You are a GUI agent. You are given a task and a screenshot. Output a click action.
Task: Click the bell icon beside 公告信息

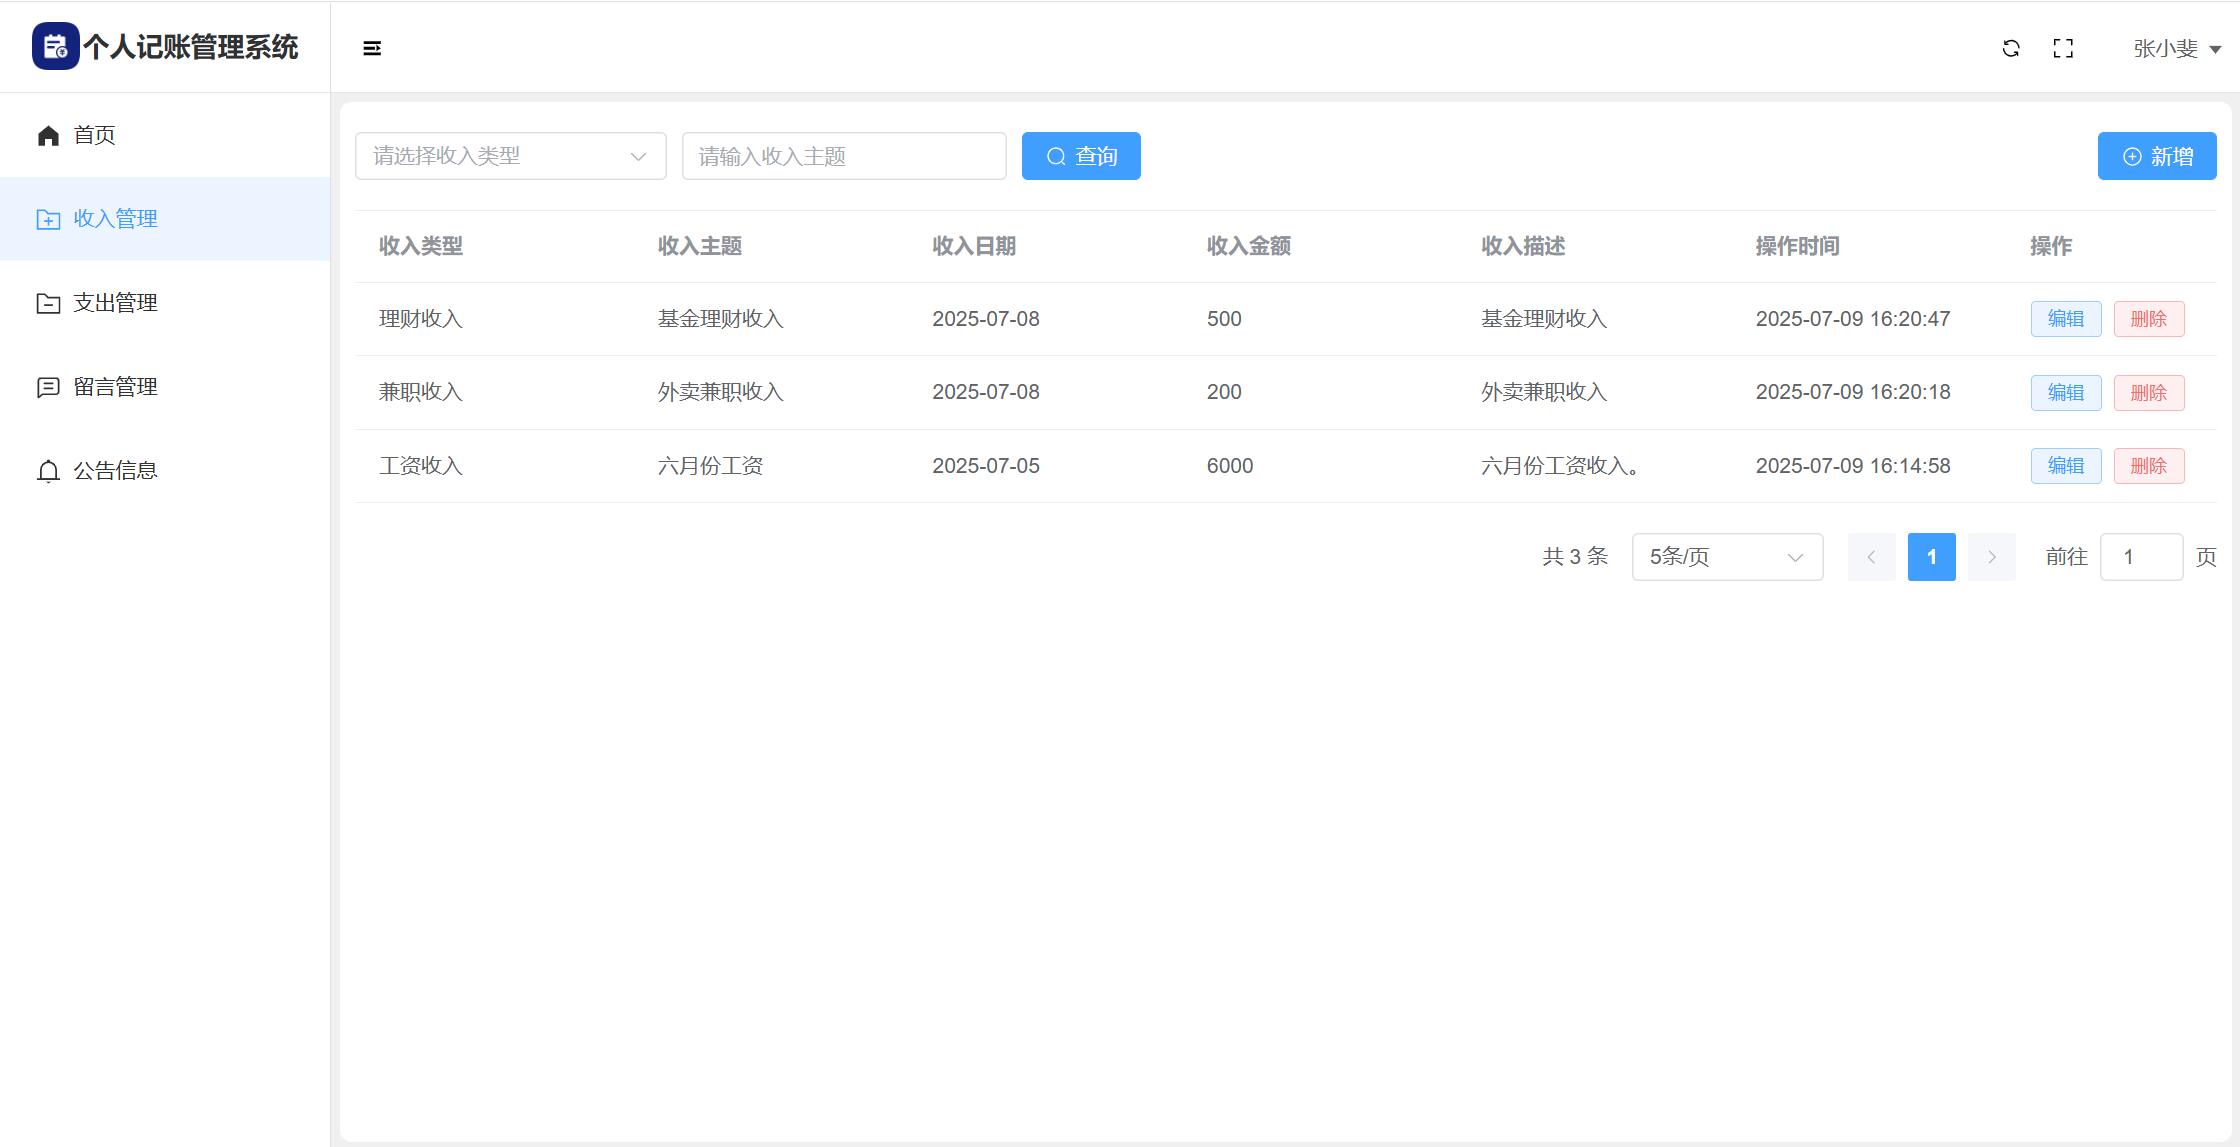[48, 471]
